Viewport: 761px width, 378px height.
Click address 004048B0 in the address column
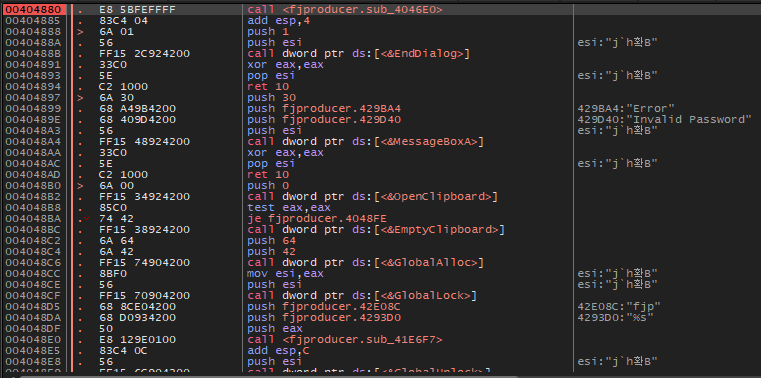pos(33,186)
